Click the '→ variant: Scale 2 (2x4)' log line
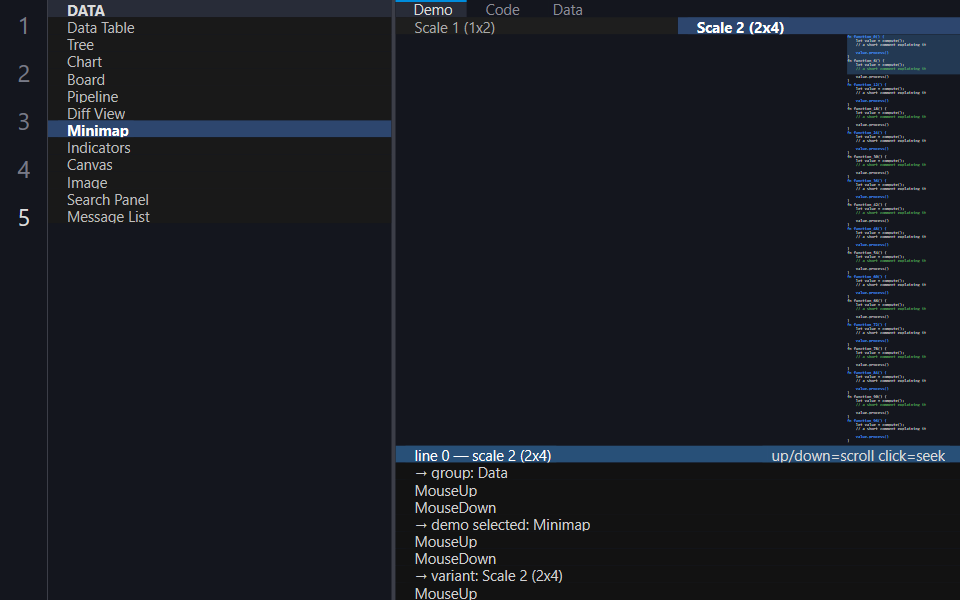 pos(489,576)
